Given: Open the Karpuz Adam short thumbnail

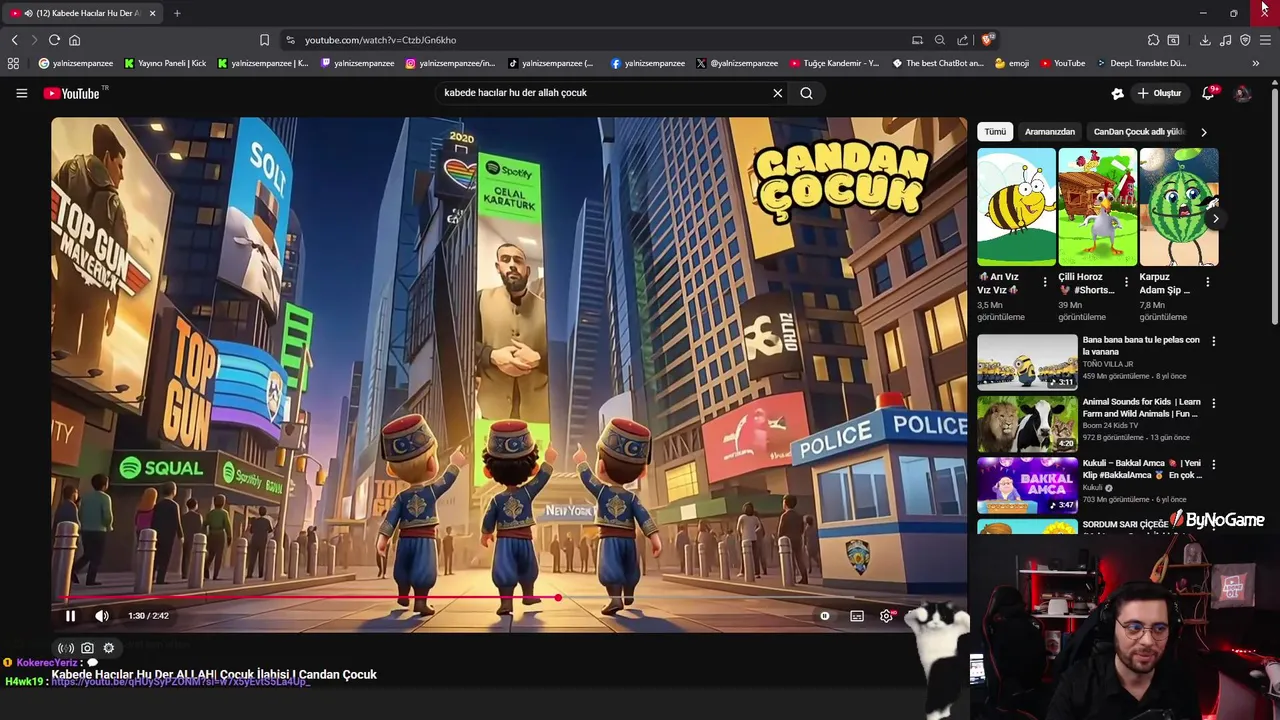Looking at the screenshot, I should [x=1178, y=207].
